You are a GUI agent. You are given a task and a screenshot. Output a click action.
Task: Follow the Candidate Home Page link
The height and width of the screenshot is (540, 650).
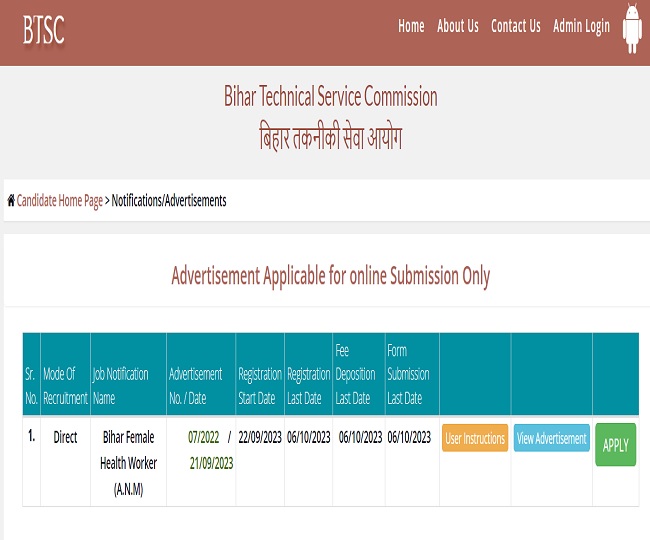click(x=60, y=201)
